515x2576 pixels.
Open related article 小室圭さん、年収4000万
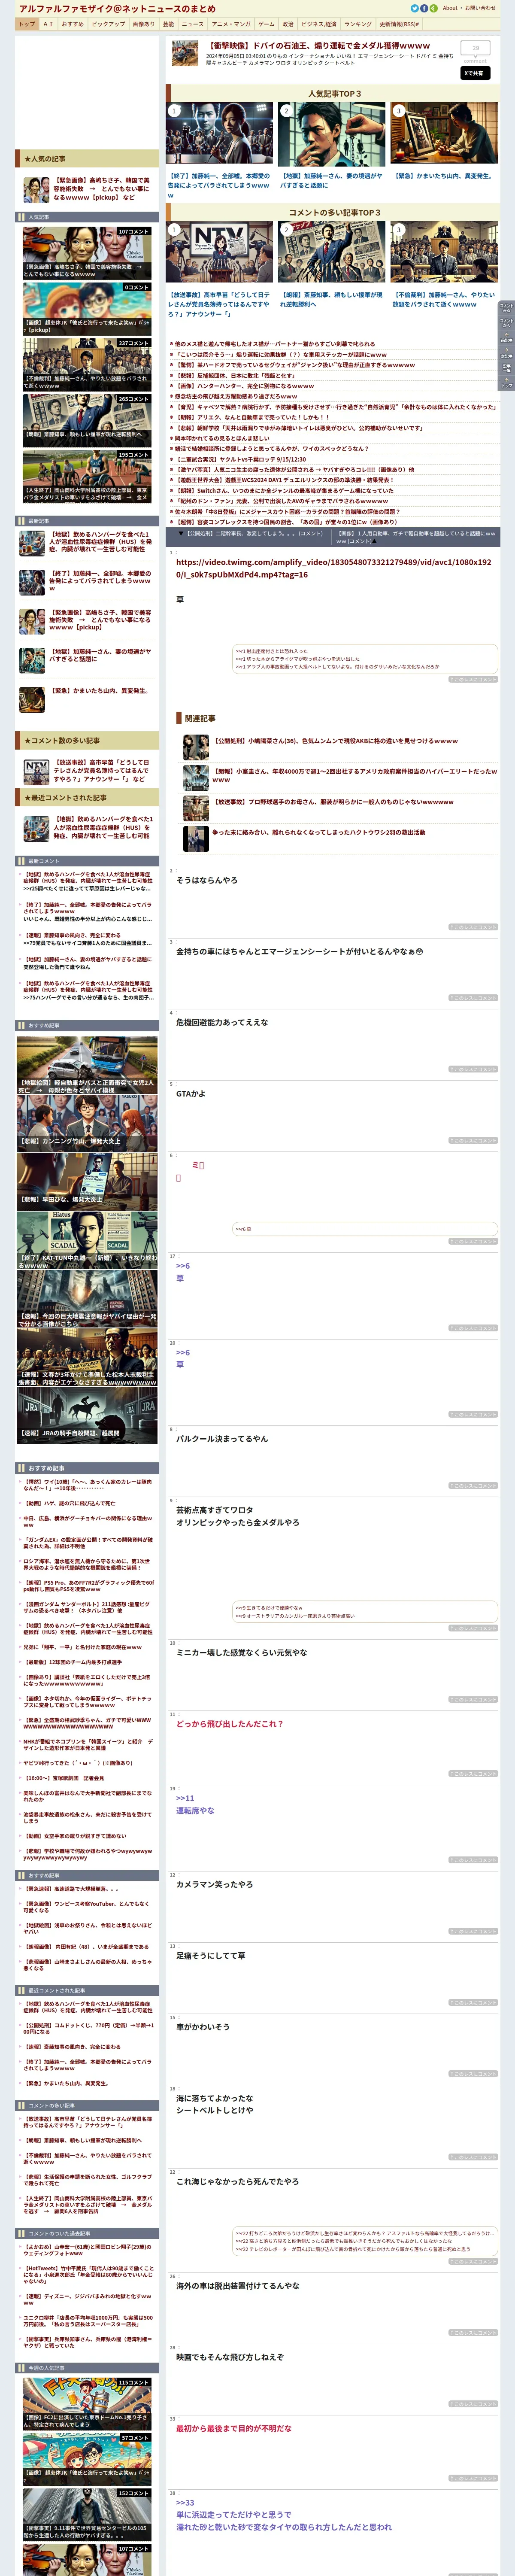354,775
